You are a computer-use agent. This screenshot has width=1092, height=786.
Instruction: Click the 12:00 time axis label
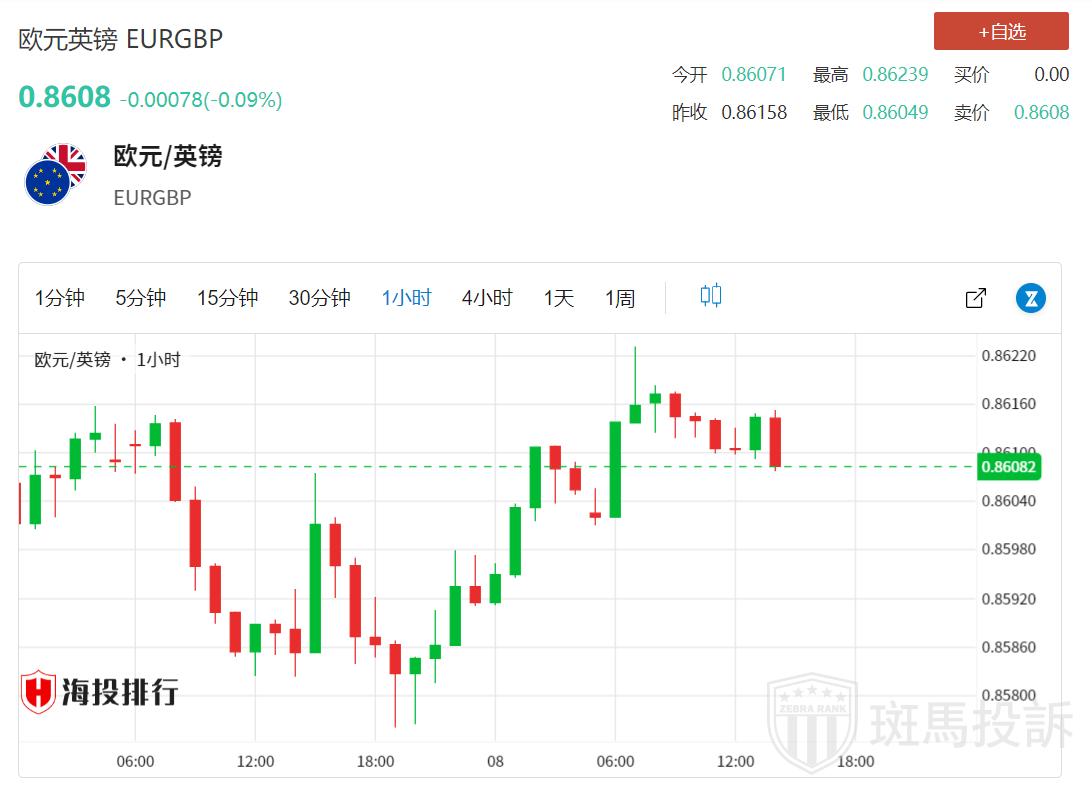point(255,761)
